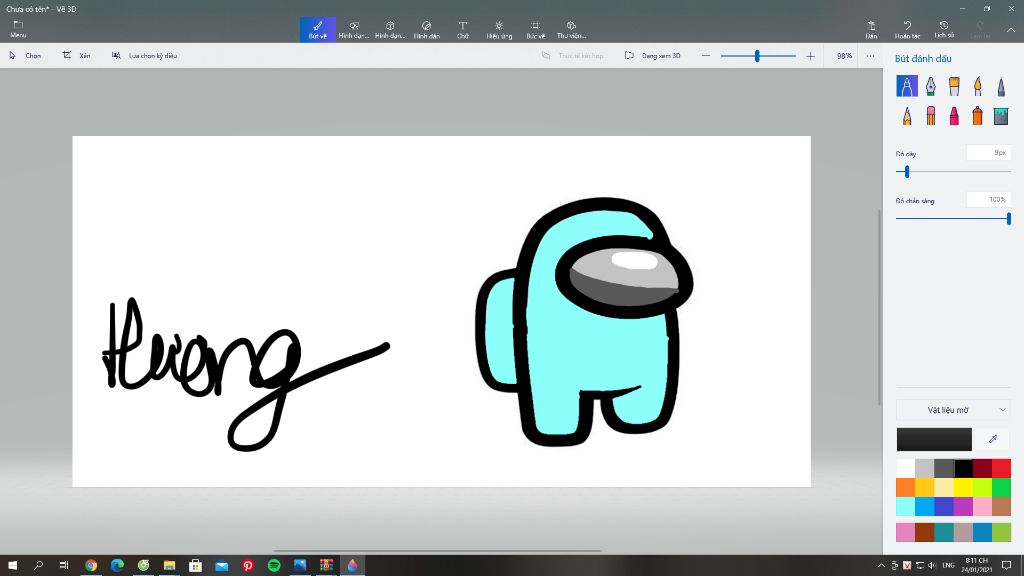Select the pixel pen brush
1024x576 pixels.
[1001, 86]
